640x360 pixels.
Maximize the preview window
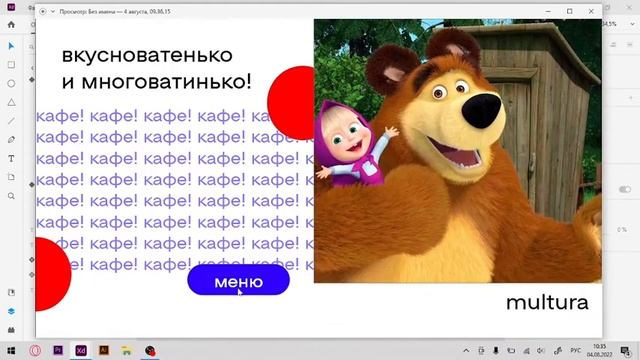pos(570,11)
